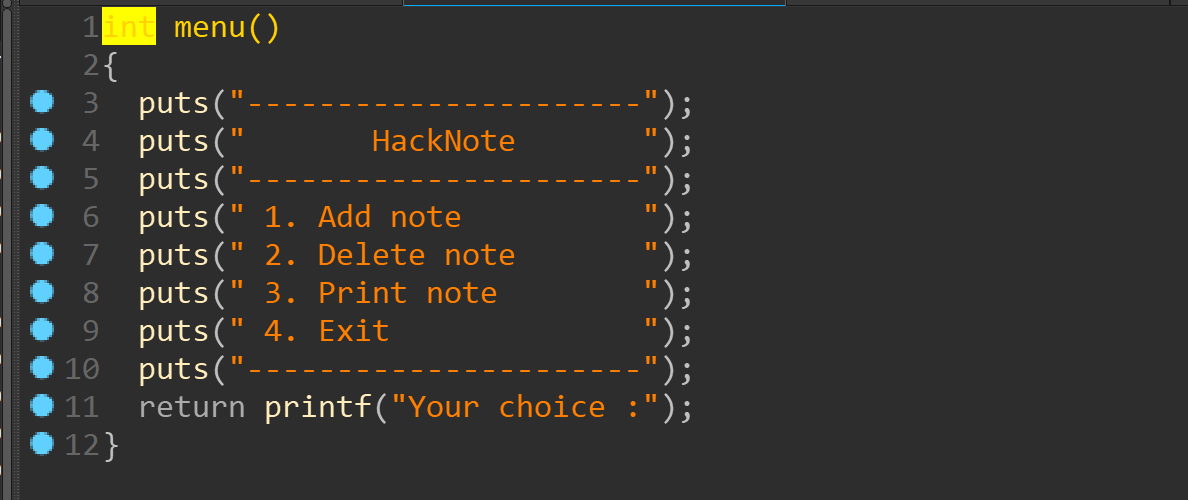Screen dimensions: 1188x500
Task: Click the breakpoint marker on line 12
Action: pyautogui.click(x=42, y=443)
